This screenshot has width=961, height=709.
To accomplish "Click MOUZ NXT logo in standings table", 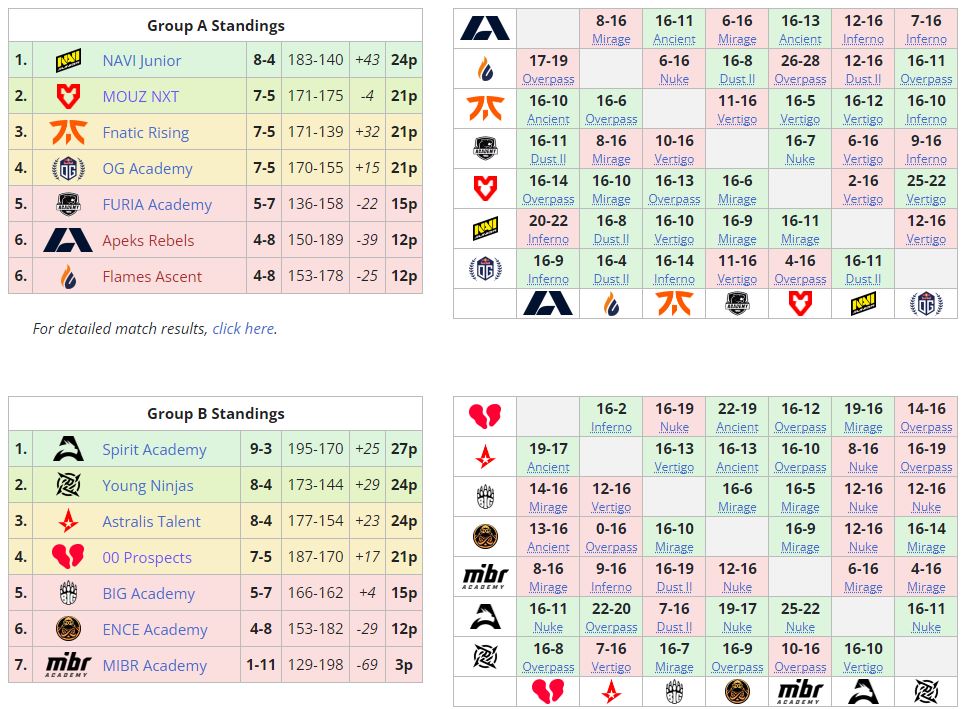I will (68, 96).
